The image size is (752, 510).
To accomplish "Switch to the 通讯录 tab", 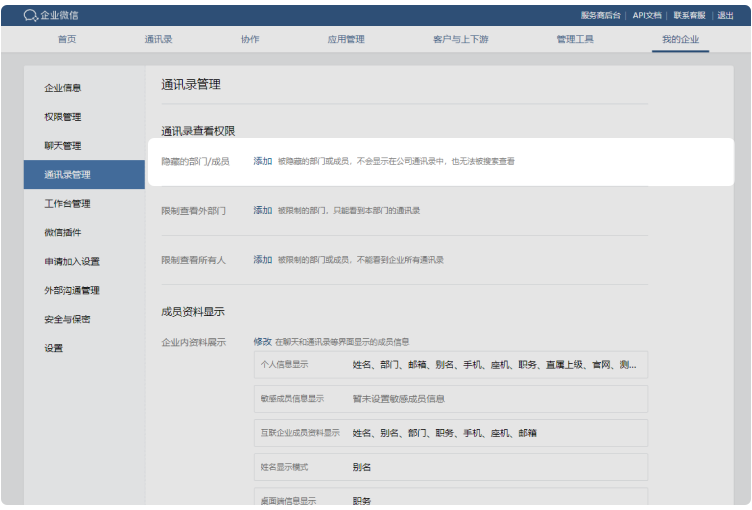I will pyautogui.click(x=158, y=39).
